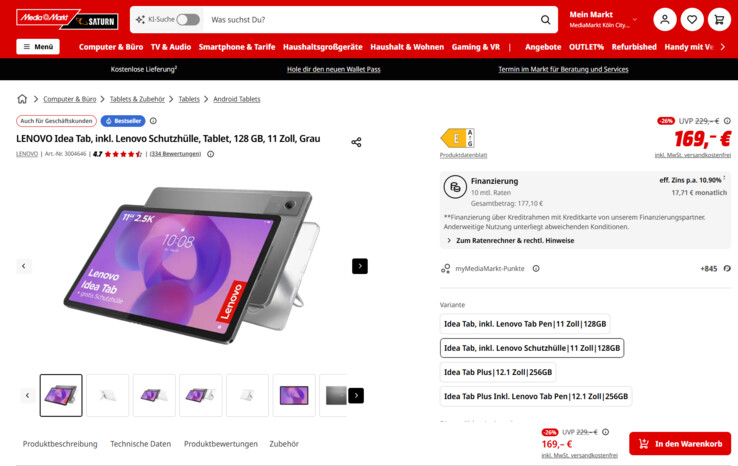Open Gaming & VR category

(x=476, y=47)
